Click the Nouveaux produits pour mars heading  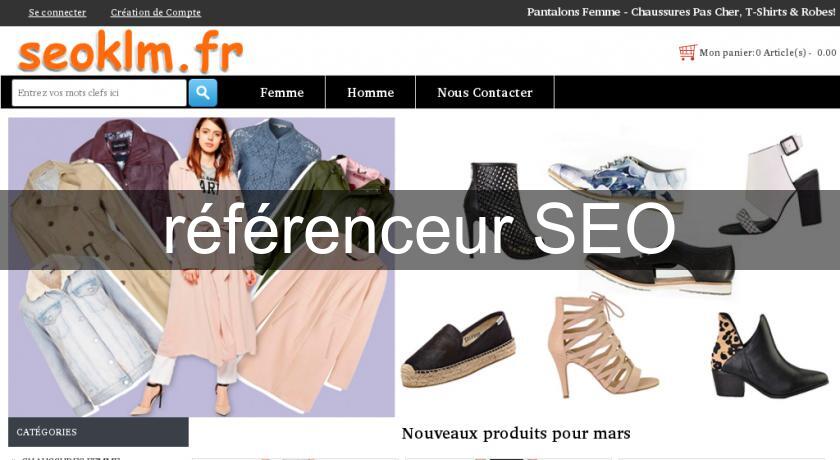(x=516, y=433)
